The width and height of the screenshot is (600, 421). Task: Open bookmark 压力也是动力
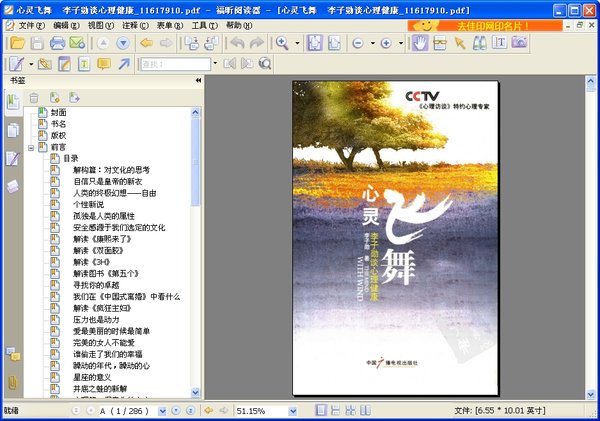(96, 320)
